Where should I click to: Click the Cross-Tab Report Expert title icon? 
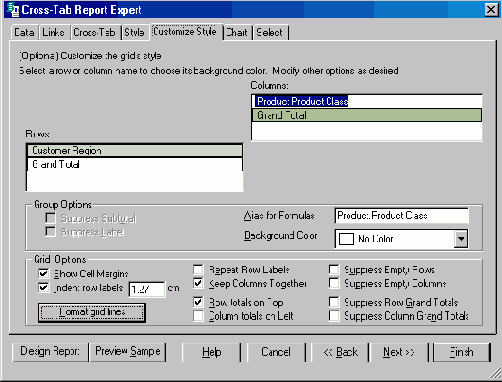coord(13,9)
